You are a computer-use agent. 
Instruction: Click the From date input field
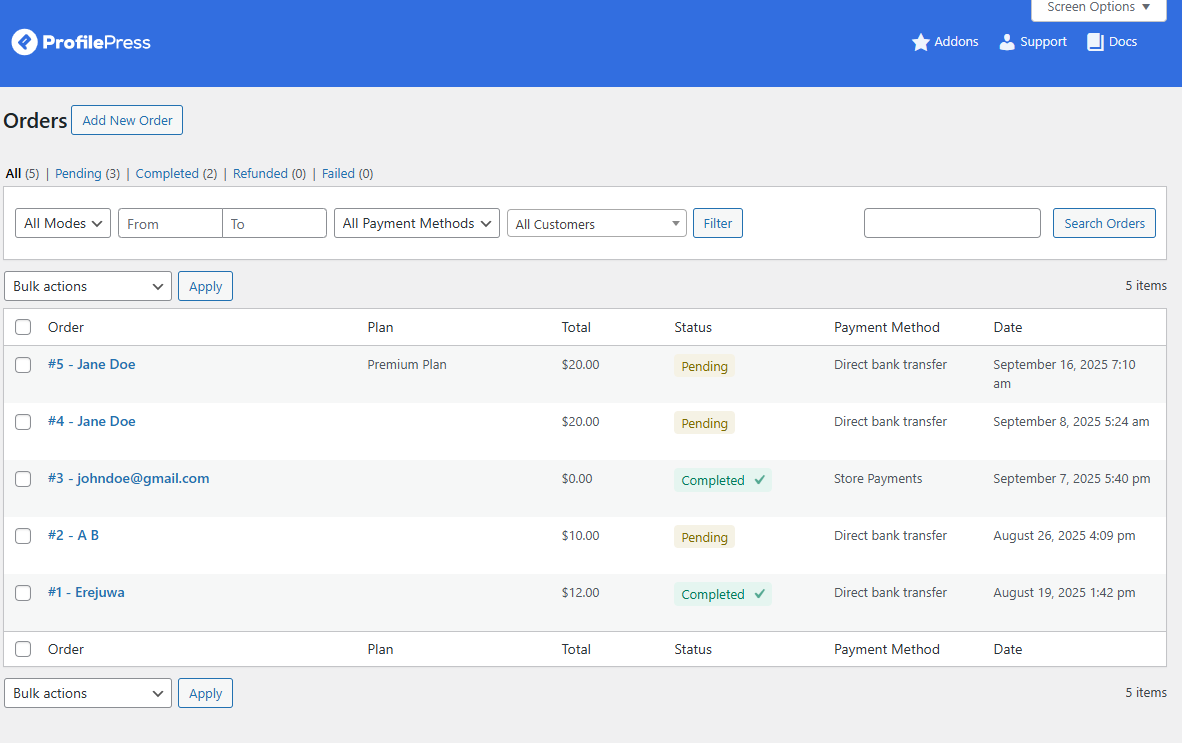pyautogui.click(x=170, y=223)
